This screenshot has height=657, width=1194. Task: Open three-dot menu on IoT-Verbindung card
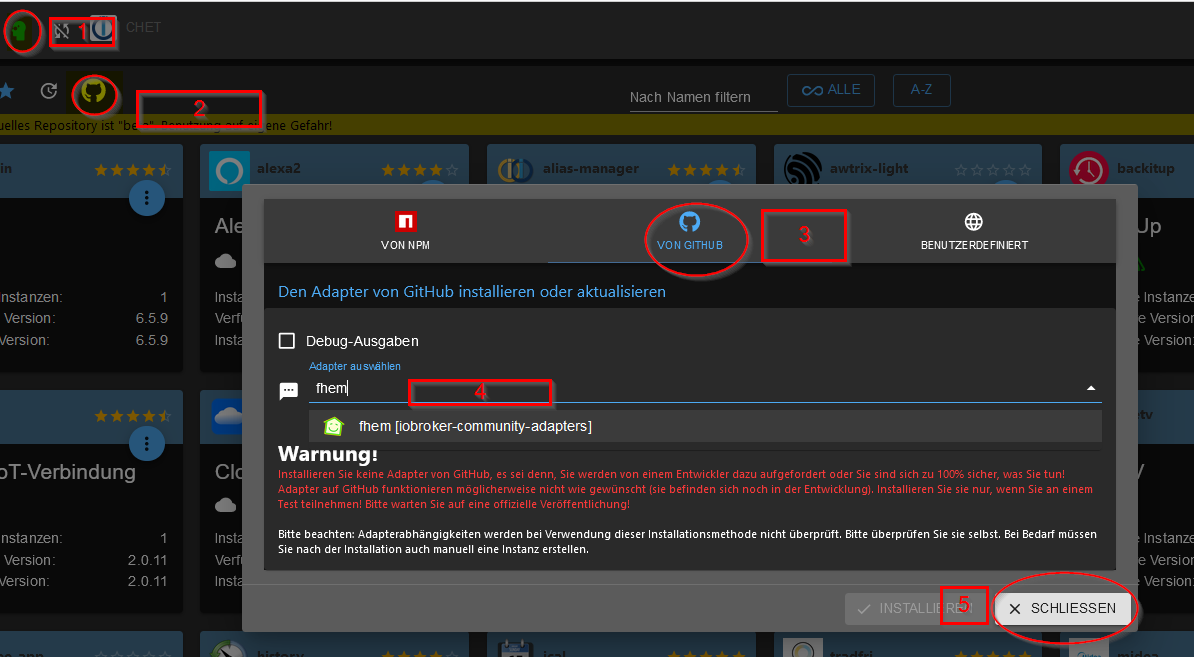(x=146, y=443)
